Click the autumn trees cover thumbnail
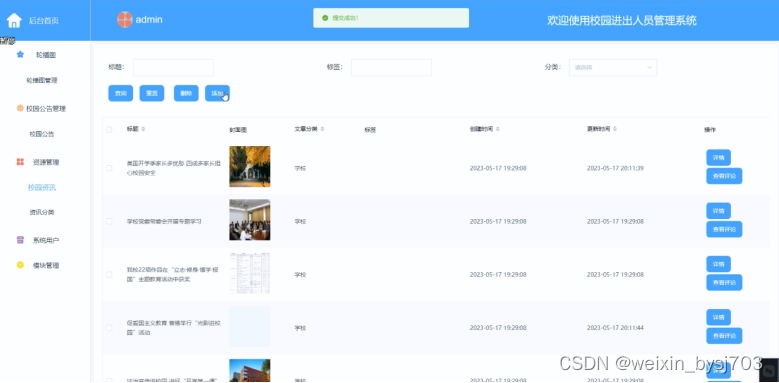 pyautogui.click(x=249, y=166)
